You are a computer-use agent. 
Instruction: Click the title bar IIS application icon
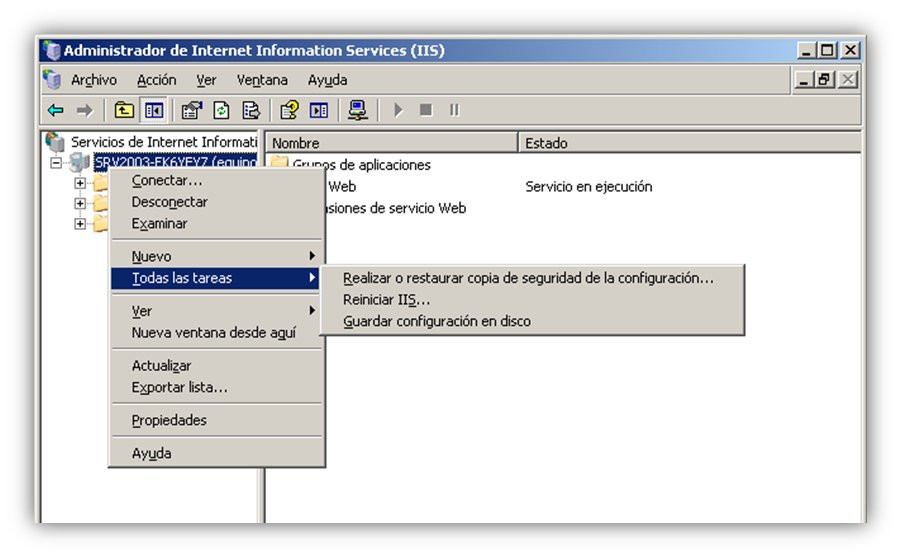52,51
